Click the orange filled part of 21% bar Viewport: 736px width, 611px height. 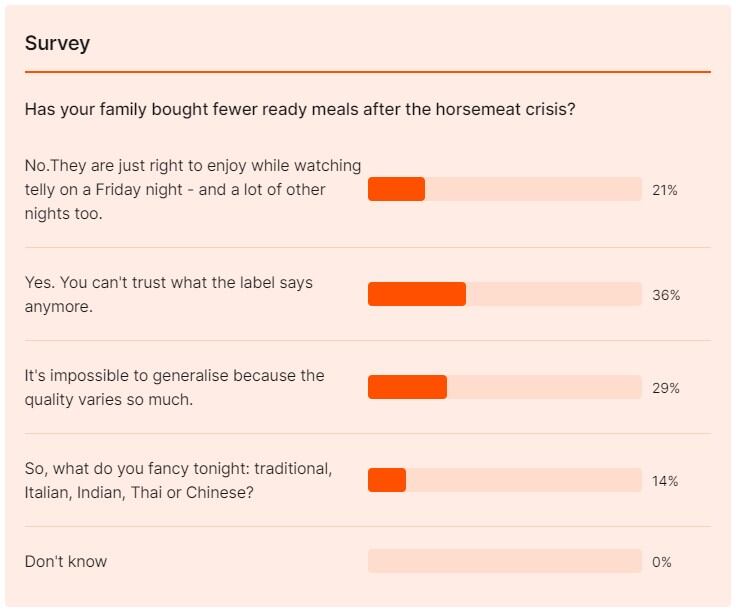[396, 189]
